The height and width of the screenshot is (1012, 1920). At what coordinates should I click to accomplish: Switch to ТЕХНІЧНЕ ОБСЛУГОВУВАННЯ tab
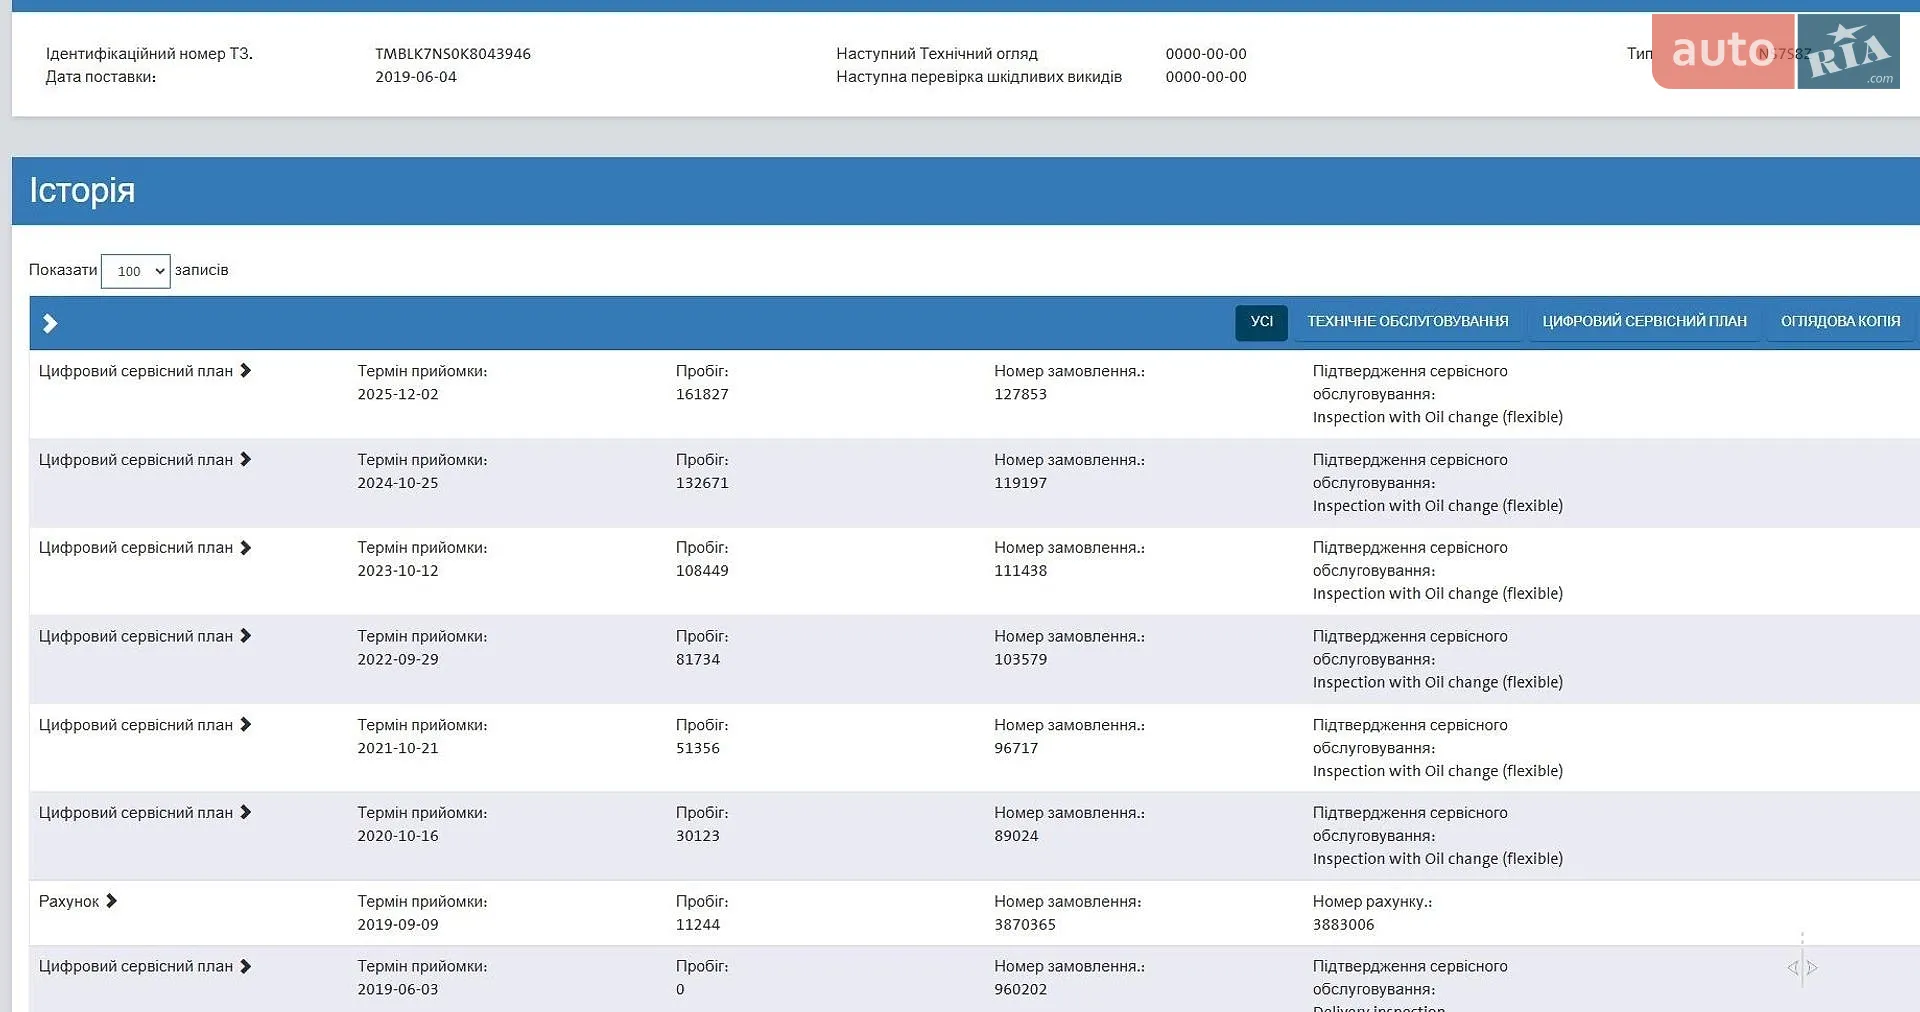[1407, 322]
